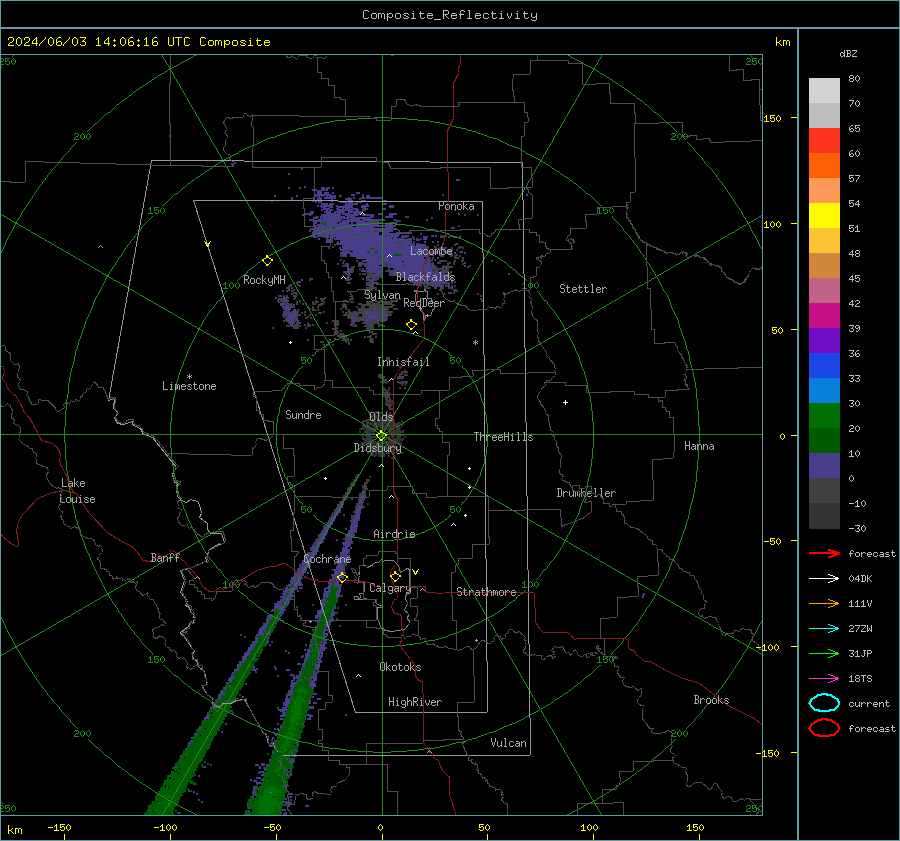Image resolution: width=900 pixels, height=841 pixels.
Task: Click the Lacombe city label
Action: [431, 251]
